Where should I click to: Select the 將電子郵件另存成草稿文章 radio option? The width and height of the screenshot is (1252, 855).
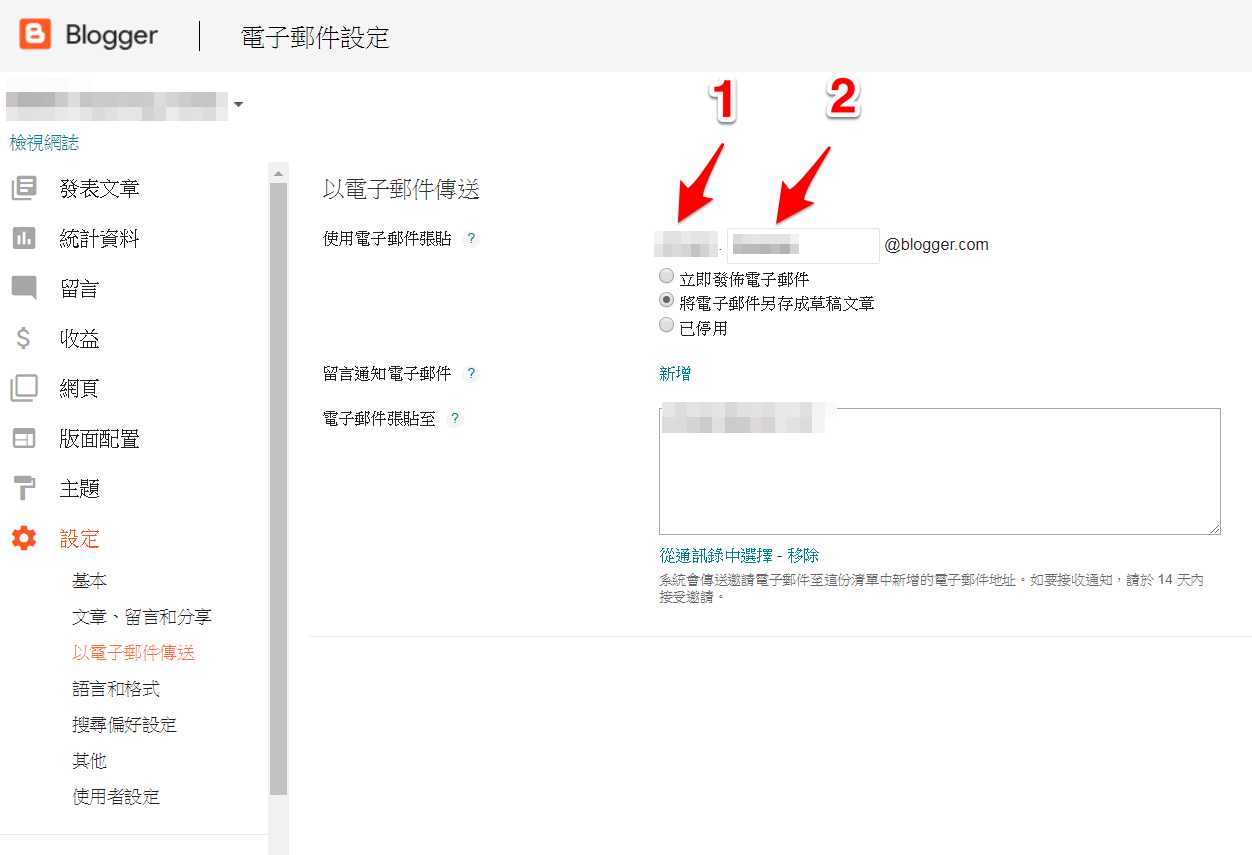[x=666, y=300]
